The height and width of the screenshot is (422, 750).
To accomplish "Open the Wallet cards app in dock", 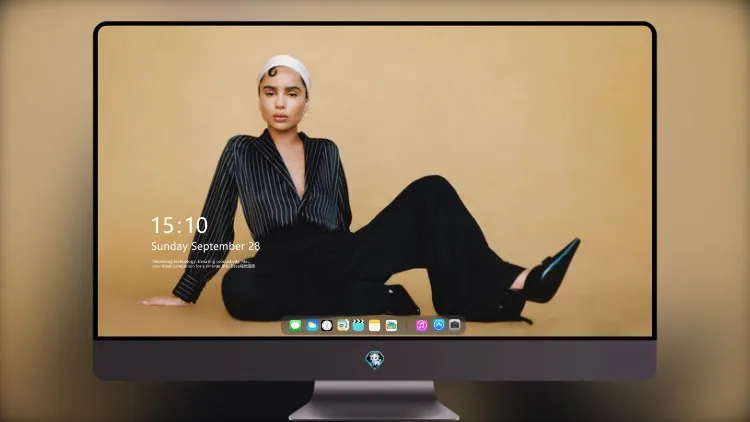I will [391, 325].
